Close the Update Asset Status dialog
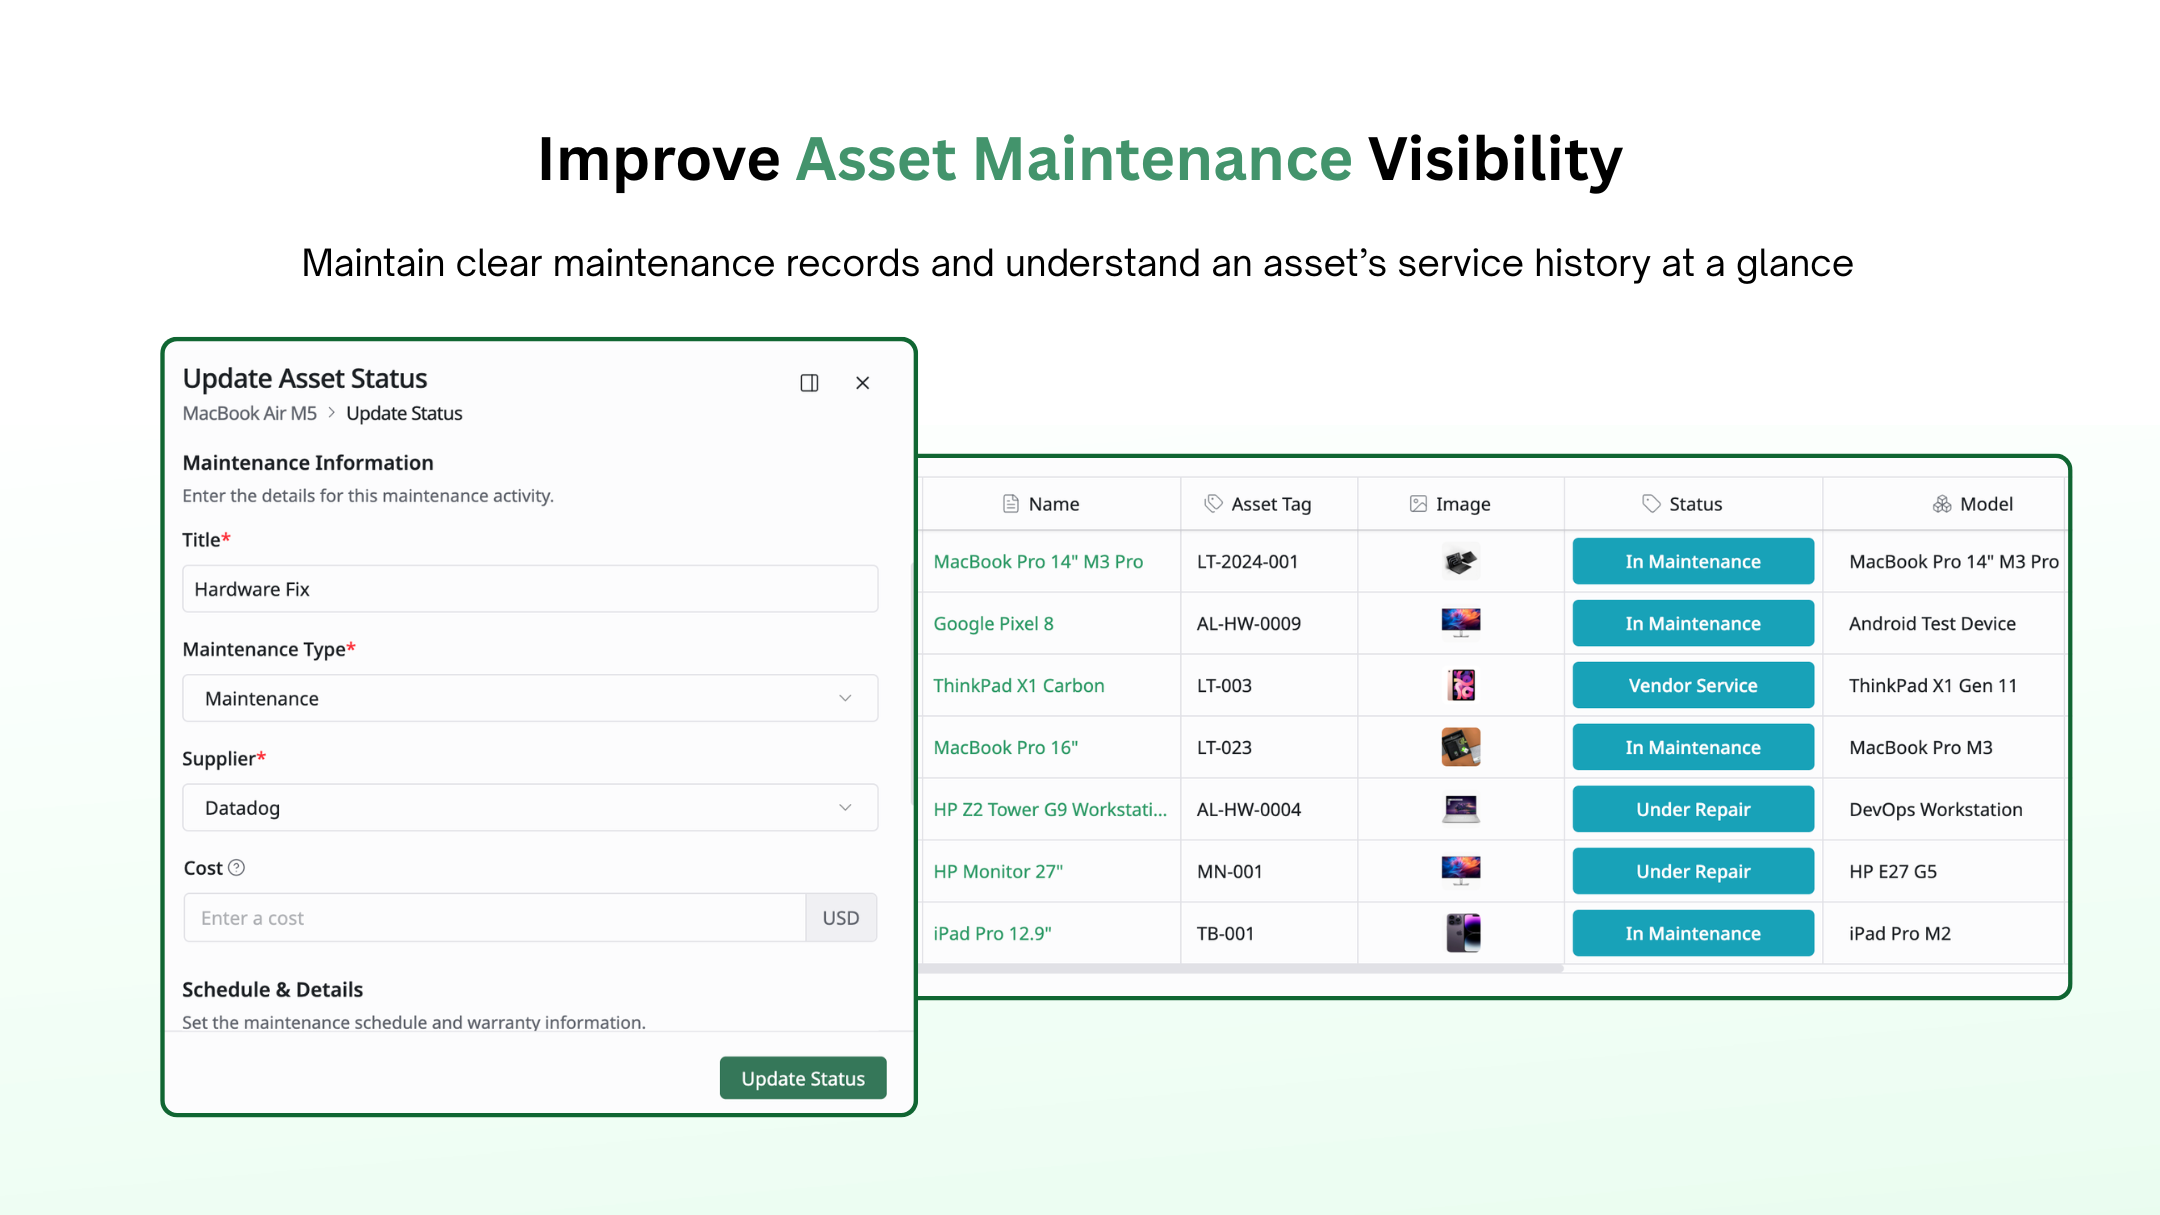The image size is (2160, 1215). click(863, 383)
